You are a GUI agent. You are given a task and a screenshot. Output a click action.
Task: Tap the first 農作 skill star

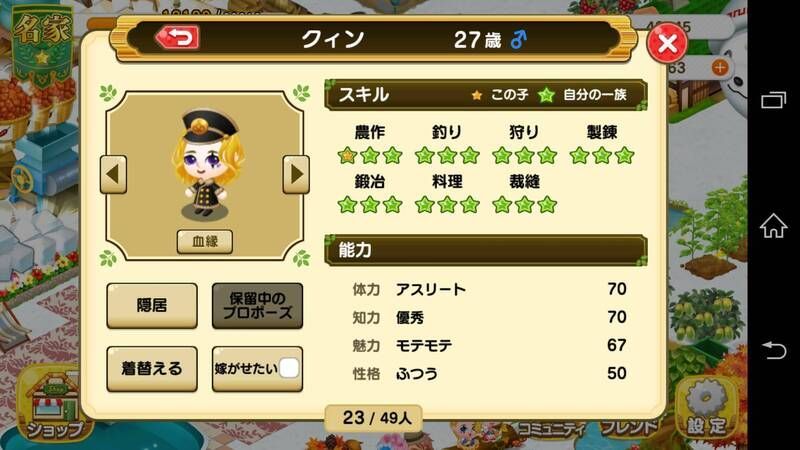point(347,155)
